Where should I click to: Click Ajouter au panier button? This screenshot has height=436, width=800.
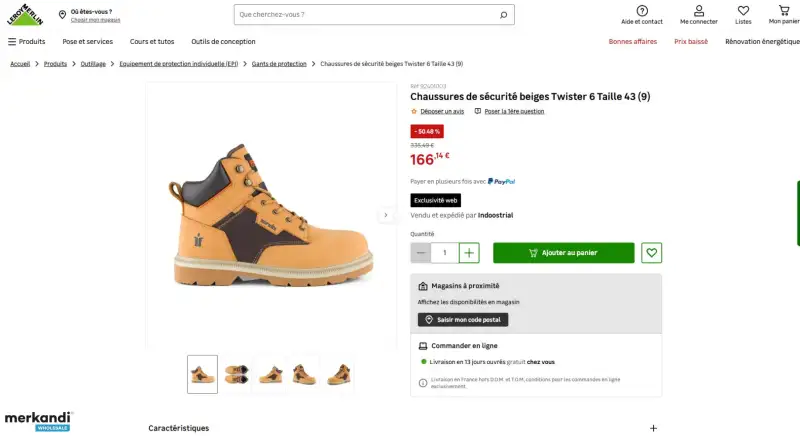point(564,253)
